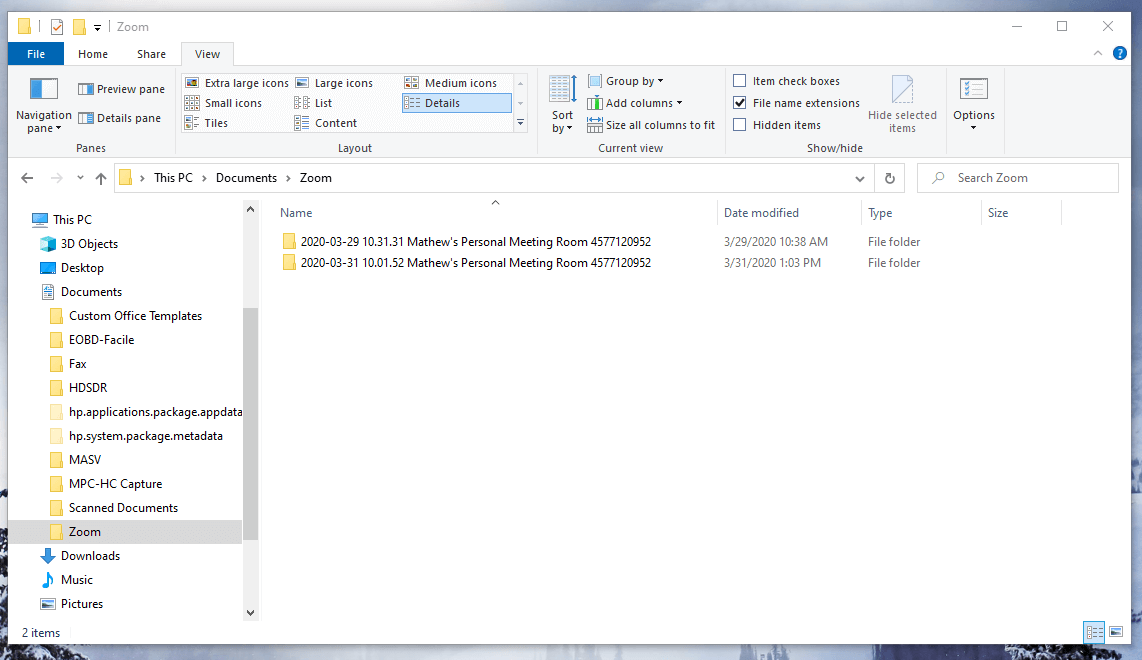Collapse the ribbon with the chevron

click(1098, 53)
